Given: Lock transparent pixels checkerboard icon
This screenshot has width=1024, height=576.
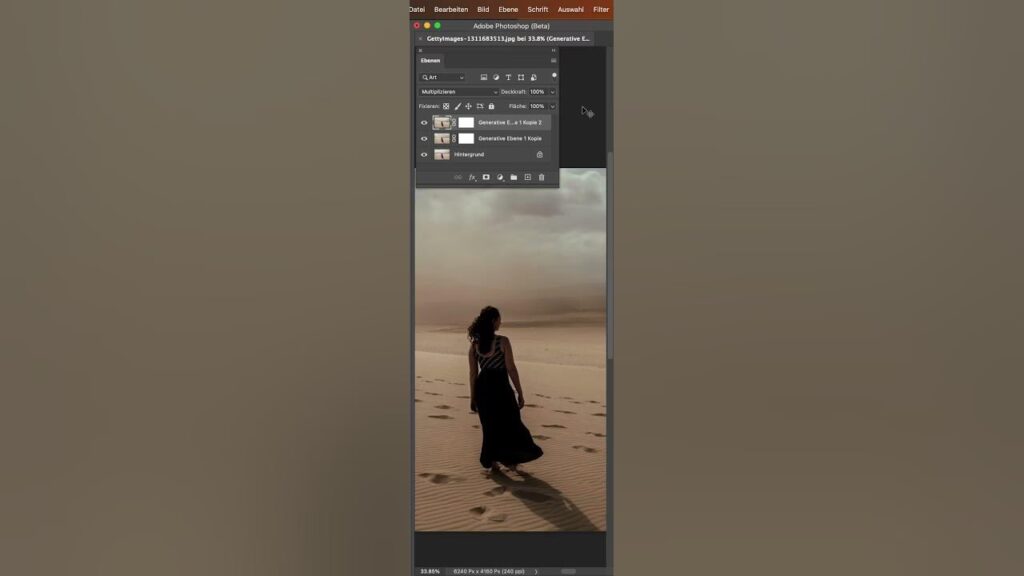Looking at the screenshot, I should tap(446, 106).
